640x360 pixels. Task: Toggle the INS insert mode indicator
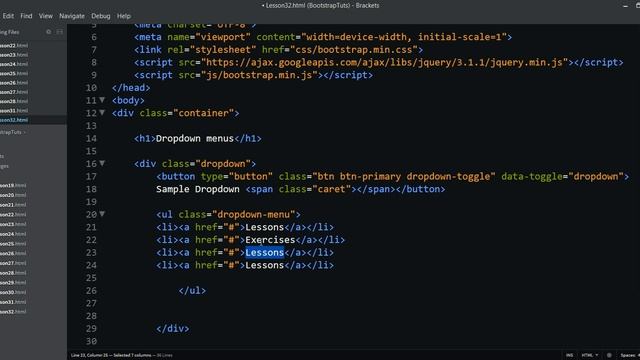pyautogui.click(x=569, y=355)
